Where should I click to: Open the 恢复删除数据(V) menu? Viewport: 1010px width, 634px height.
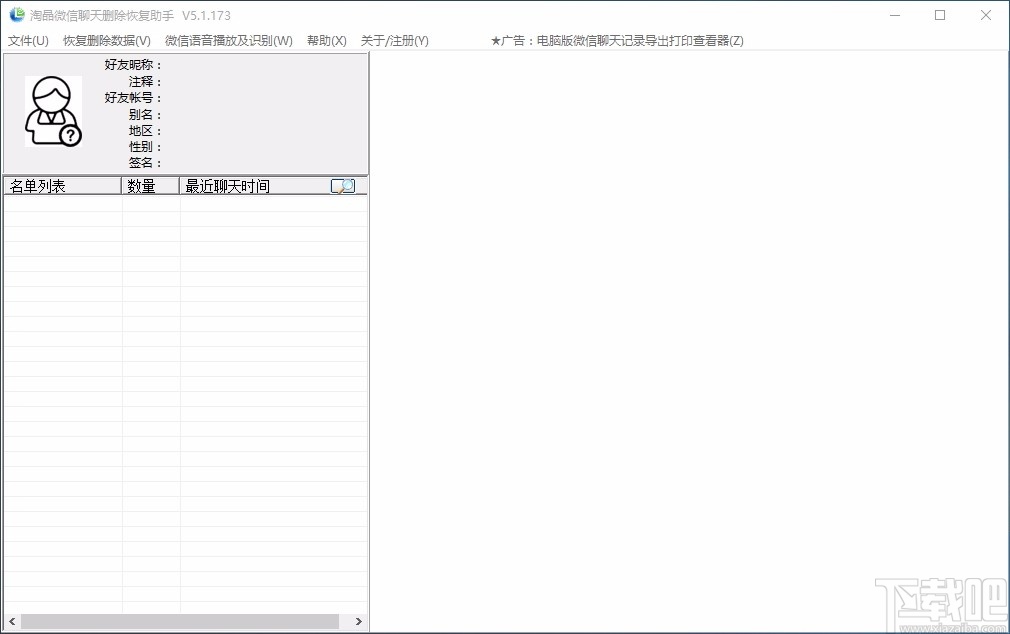tap(107, 41)
